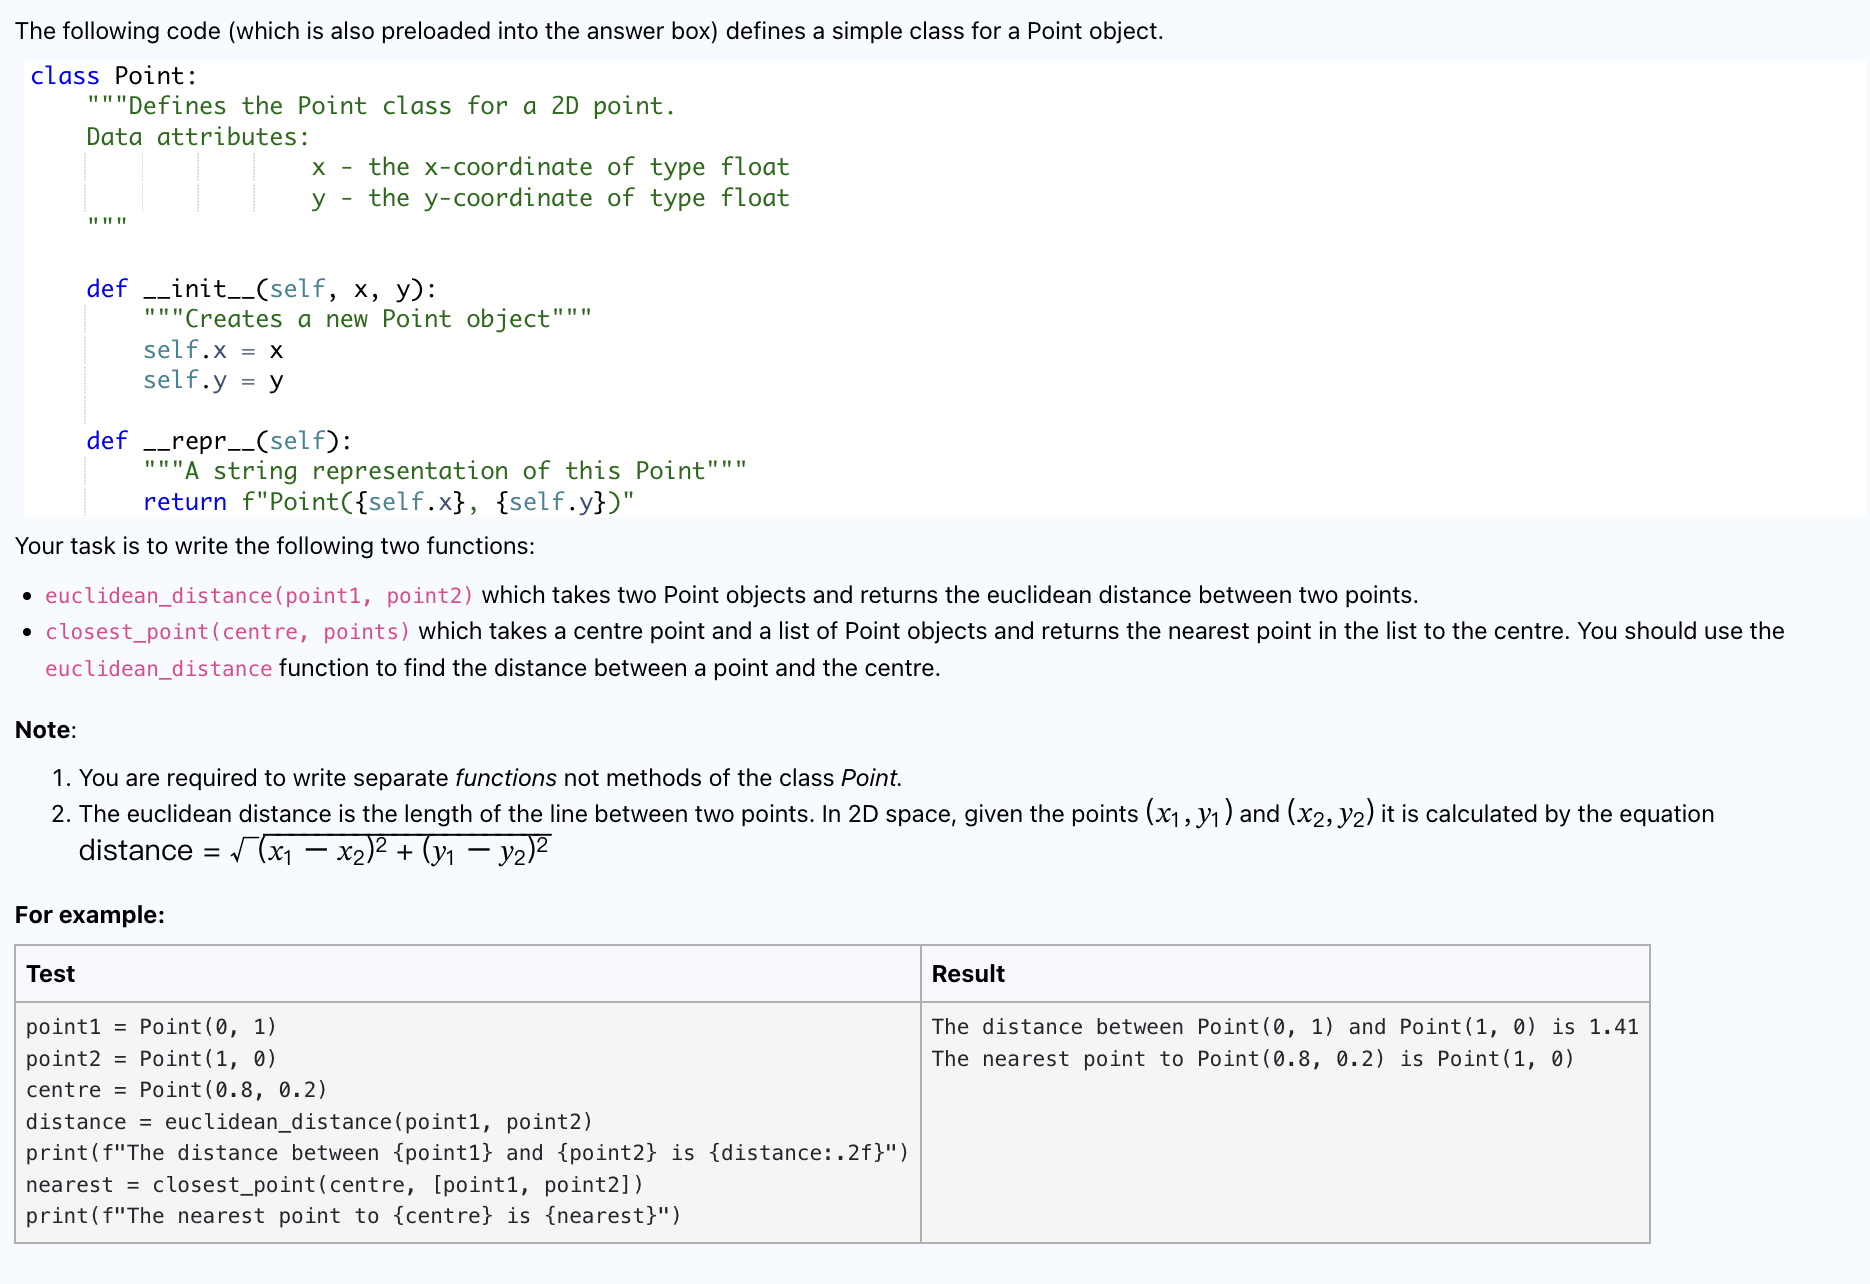This screenshot has height=1284, width=1870.
Task: Click 'closest_point(centre, points)' code text
Action: (228, 632)
